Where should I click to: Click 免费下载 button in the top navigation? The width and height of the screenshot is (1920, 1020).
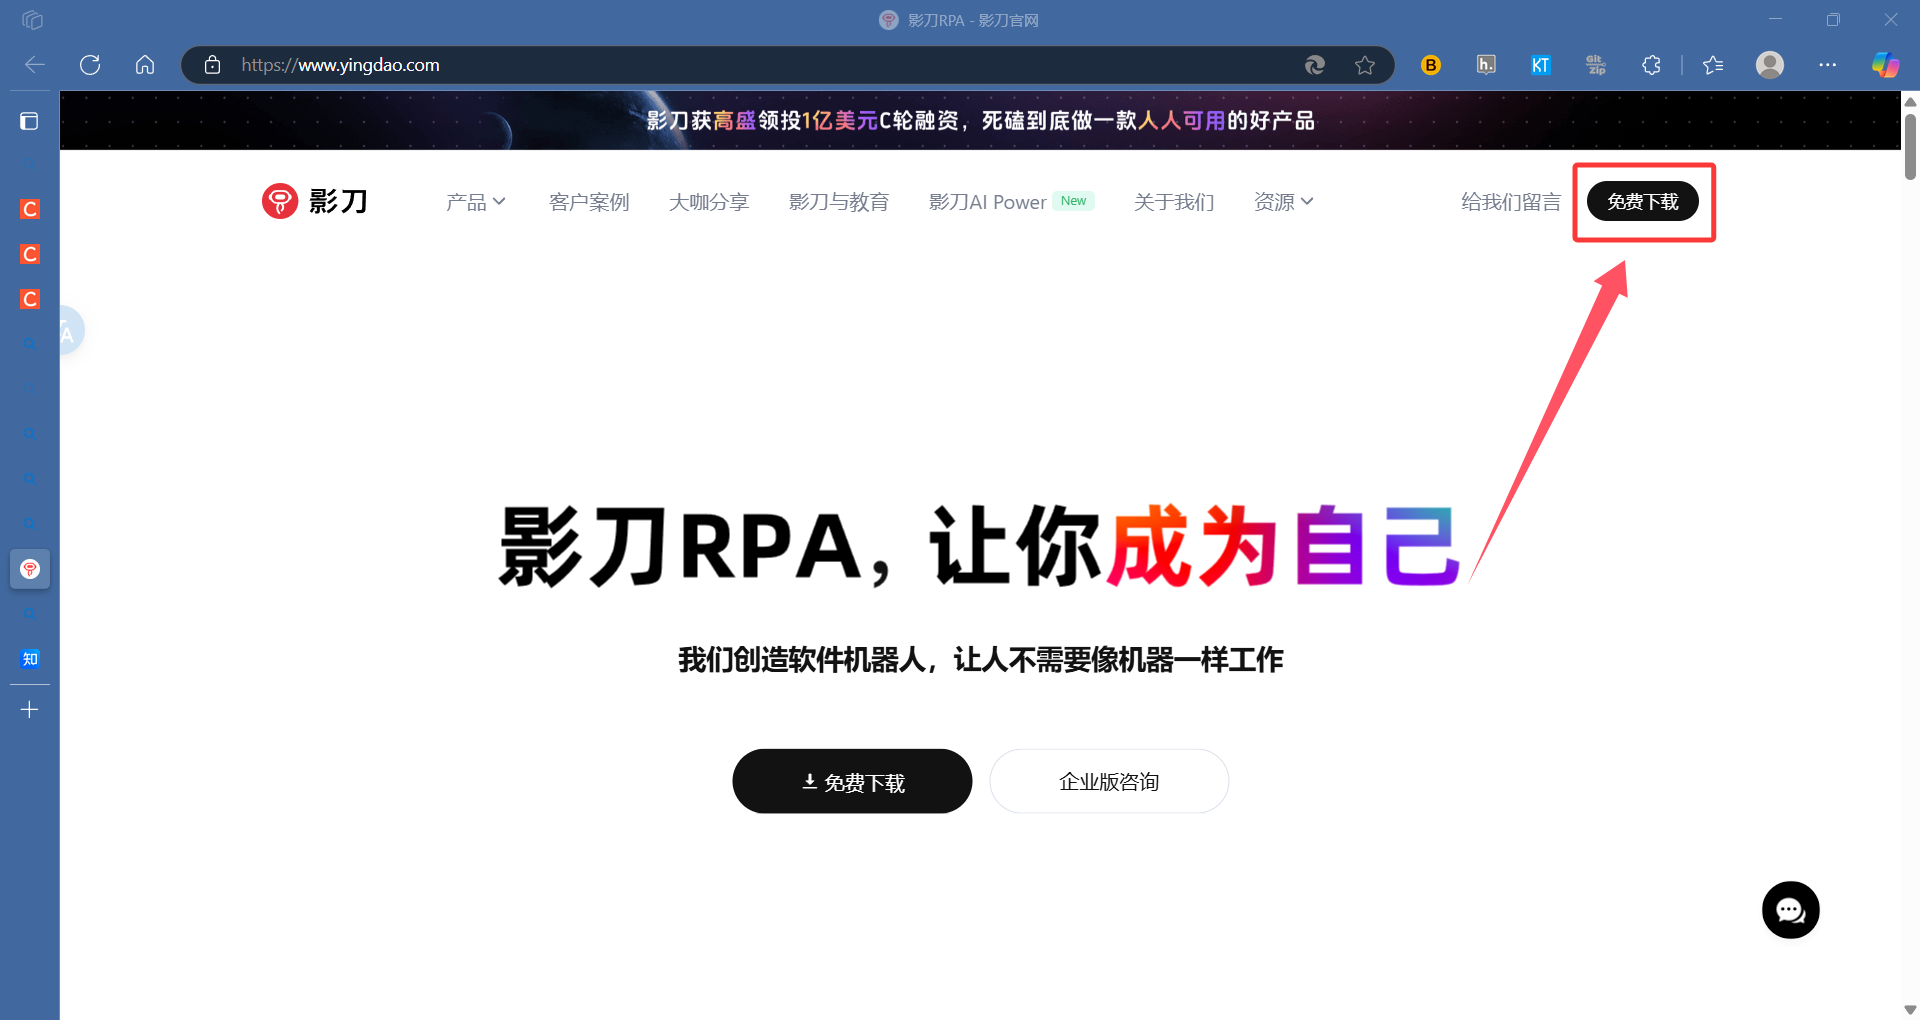1643,202
